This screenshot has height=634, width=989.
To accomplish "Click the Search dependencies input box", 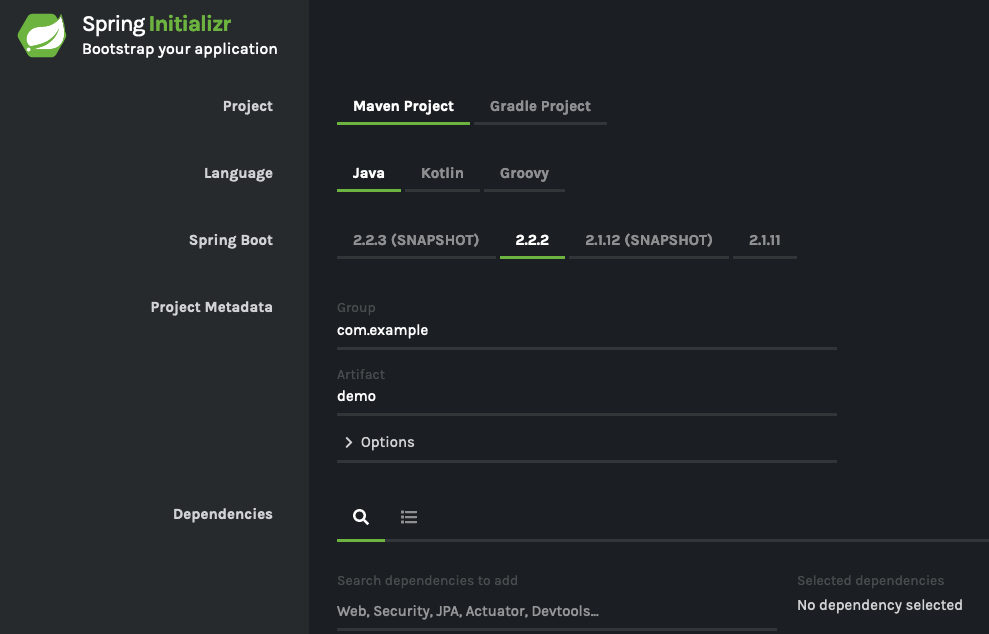I will [556, 611].
